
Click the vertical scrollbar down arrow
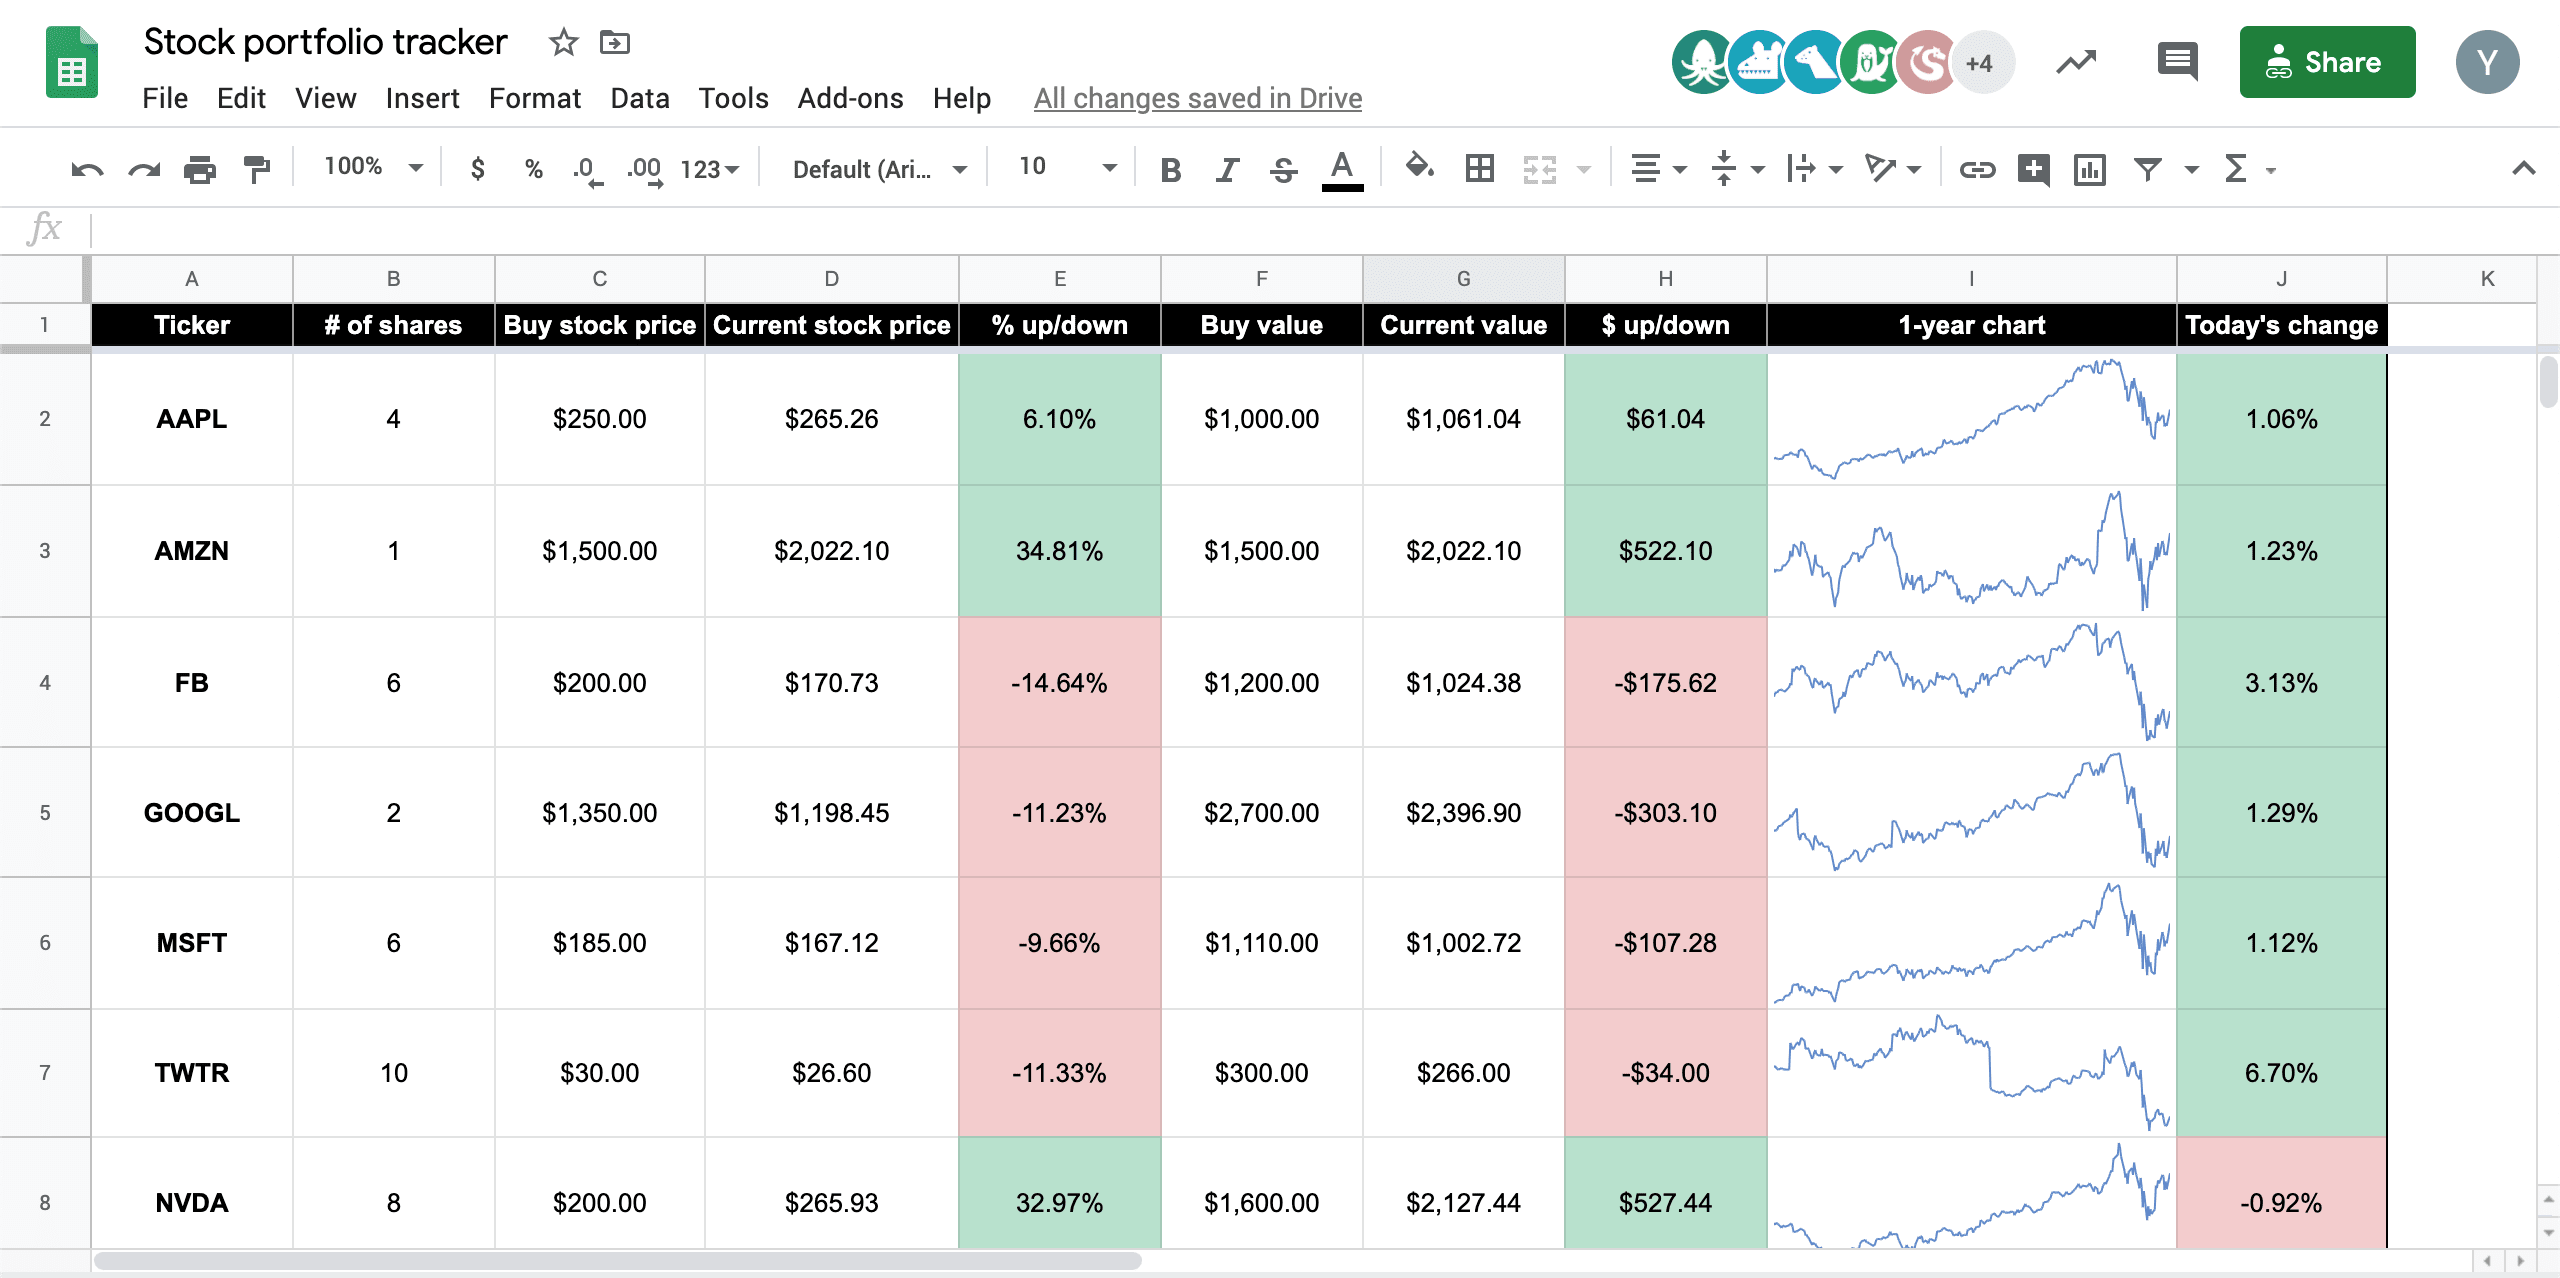(x=2548, y=1233)
